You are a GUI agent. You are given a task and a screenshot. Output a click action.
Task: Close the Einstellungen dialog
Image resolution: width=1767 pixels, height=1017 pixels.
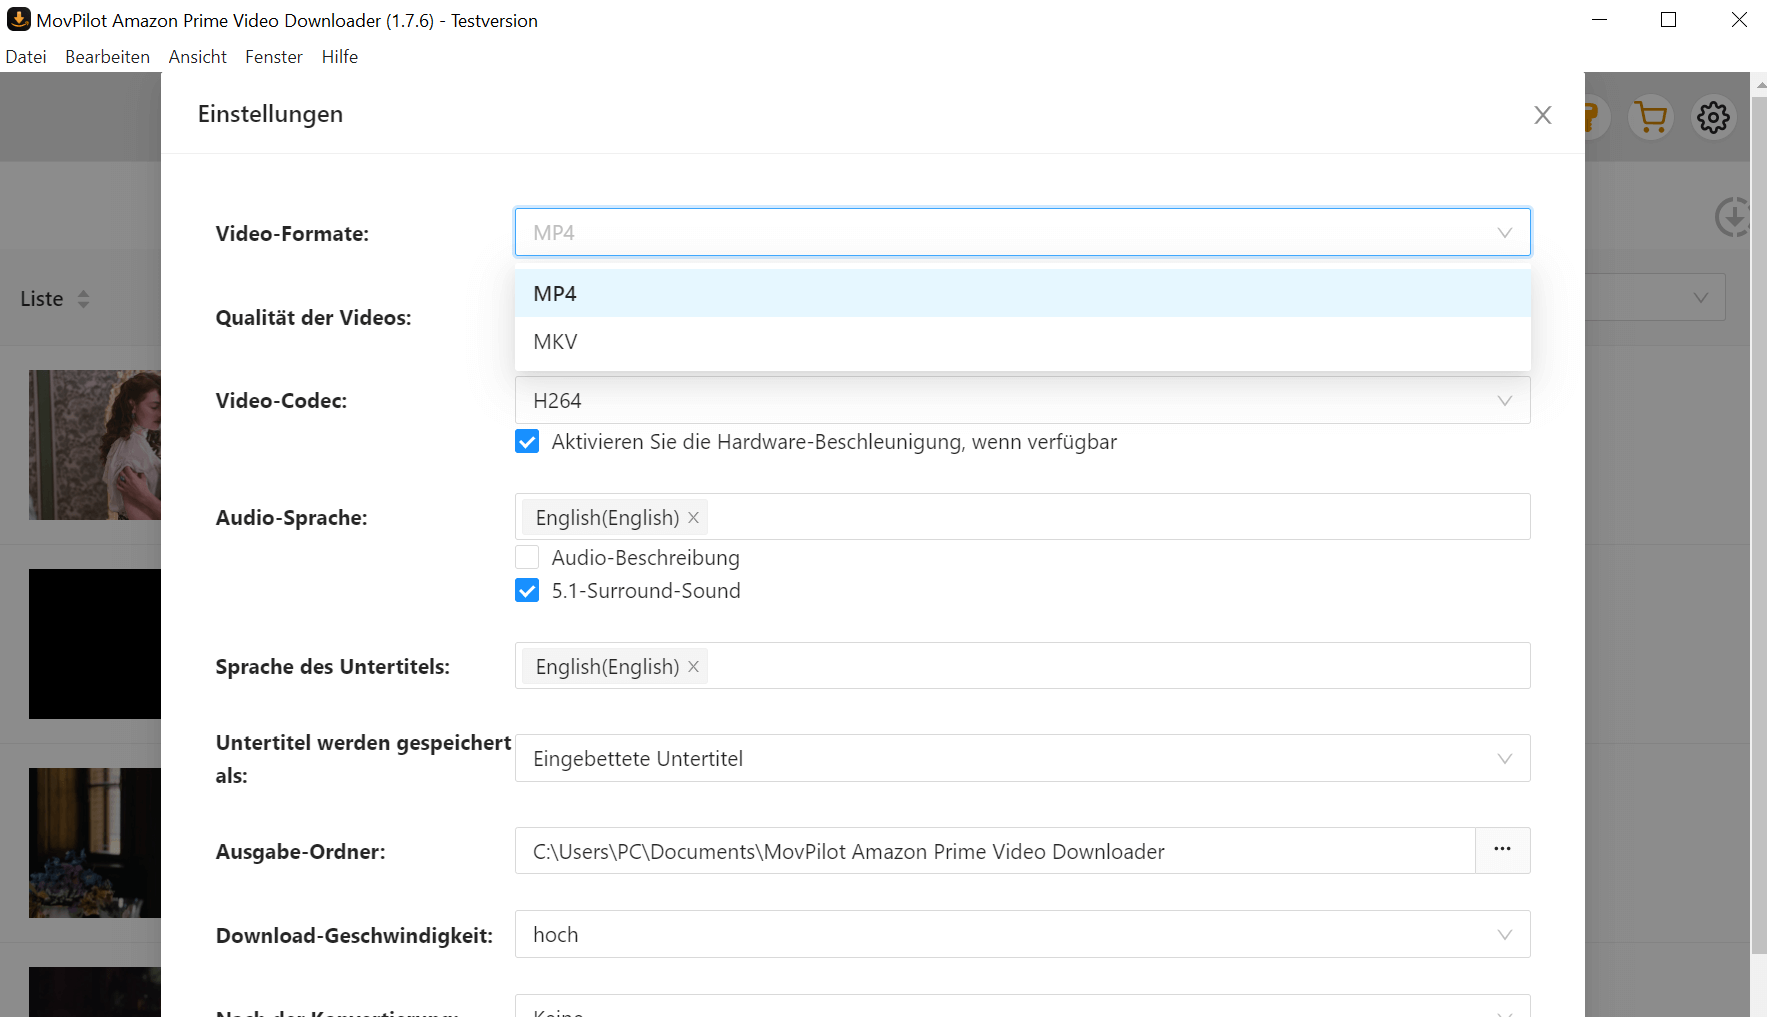(x=1543, y=115)
